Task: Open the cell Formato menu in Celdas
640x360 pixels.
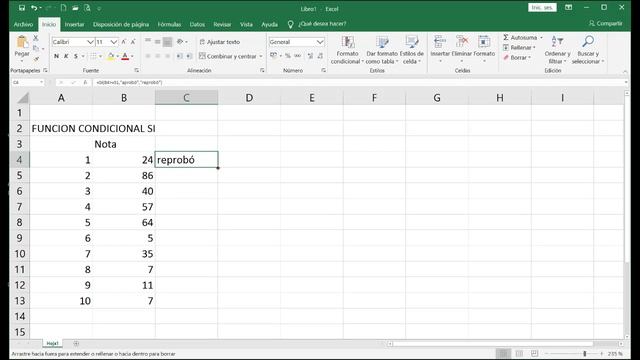Action: click(484, 49)
